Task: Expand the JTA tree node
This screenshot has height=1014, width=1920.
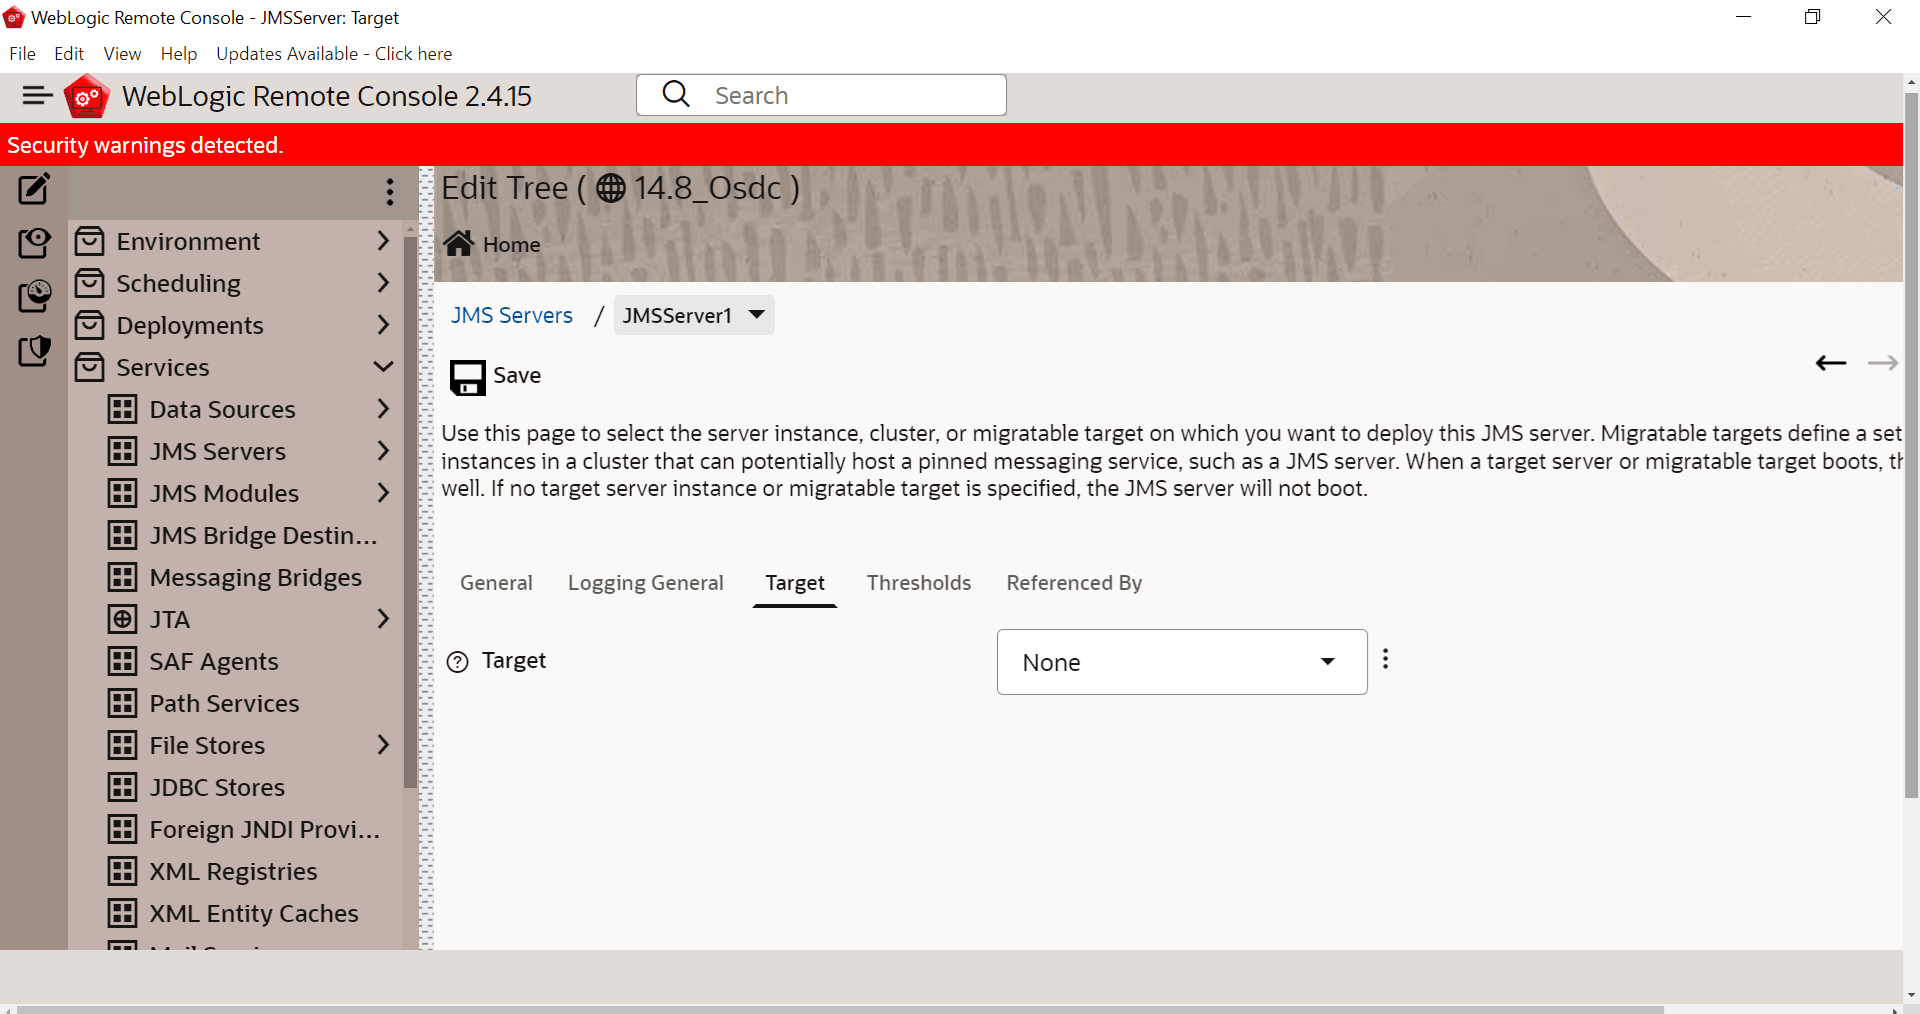Action: pos(383,619)
